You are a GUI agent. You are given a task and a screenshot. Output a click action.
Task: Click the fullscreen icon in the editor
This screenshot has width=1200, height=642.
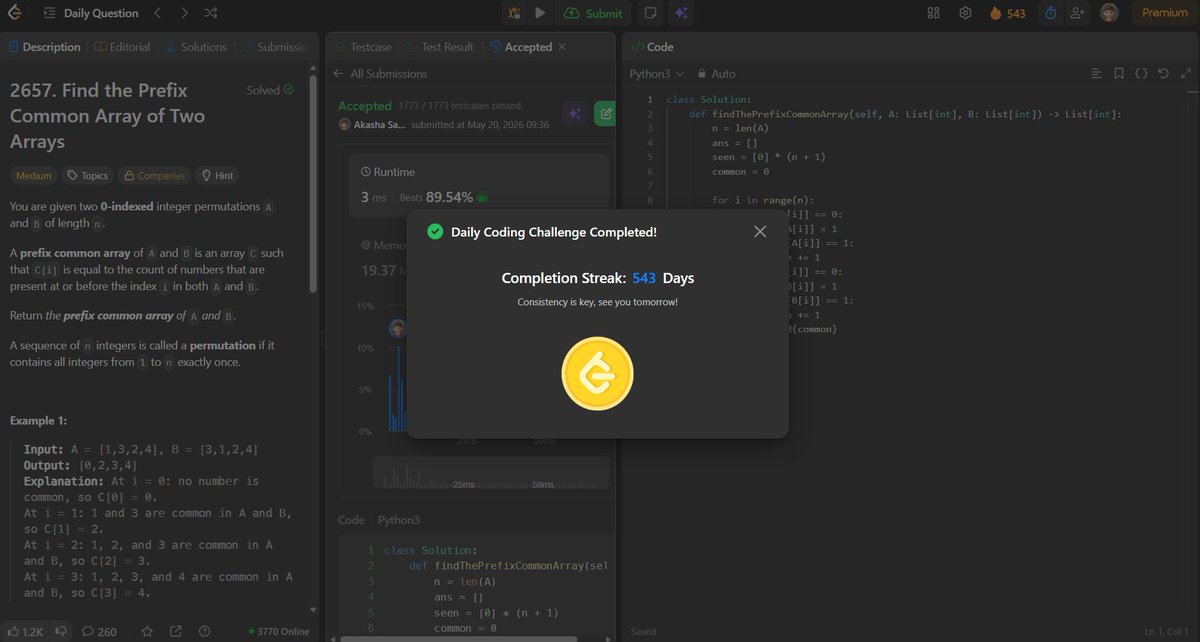pyautogui.click(x=1186, y=74)
